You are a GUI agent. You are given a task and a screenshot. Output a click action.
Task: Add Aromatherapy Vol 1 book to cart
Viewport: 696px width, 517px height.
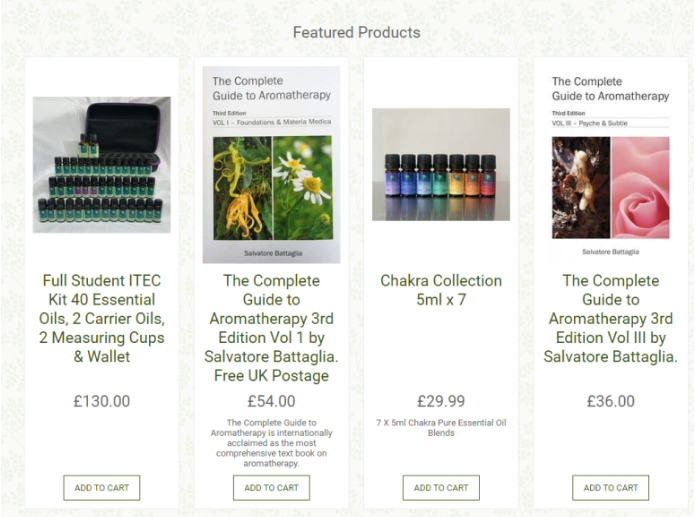pos(271,488)
